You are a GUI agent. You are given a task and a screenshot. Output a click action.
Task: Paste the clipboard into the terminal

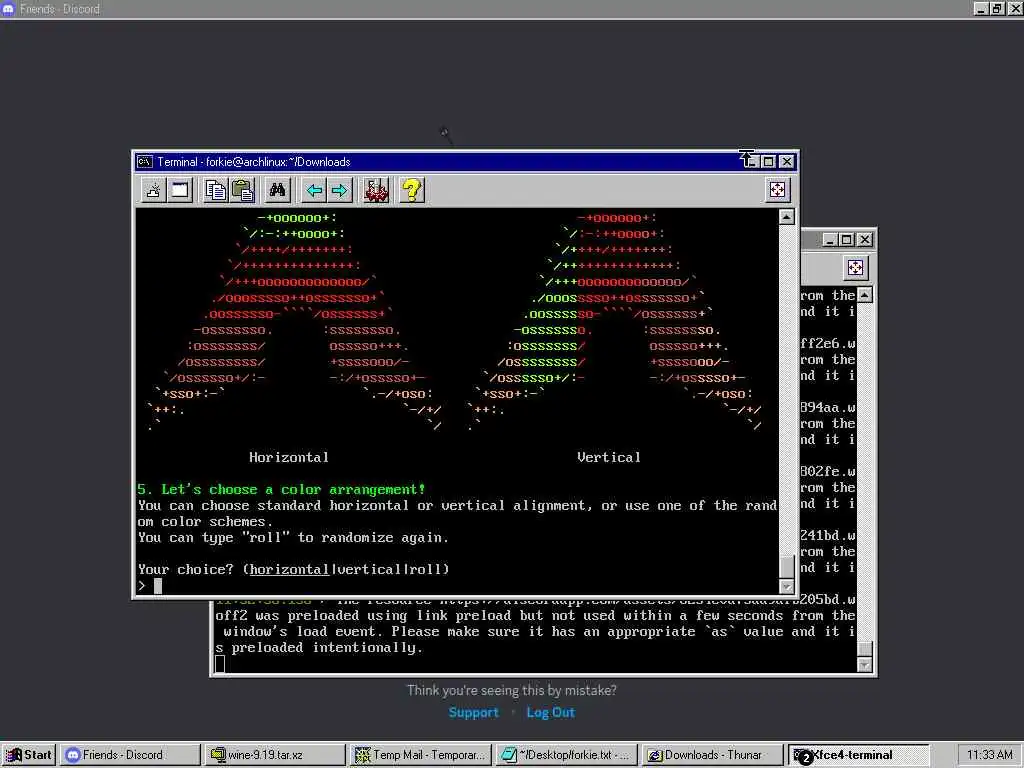(242, 191)
